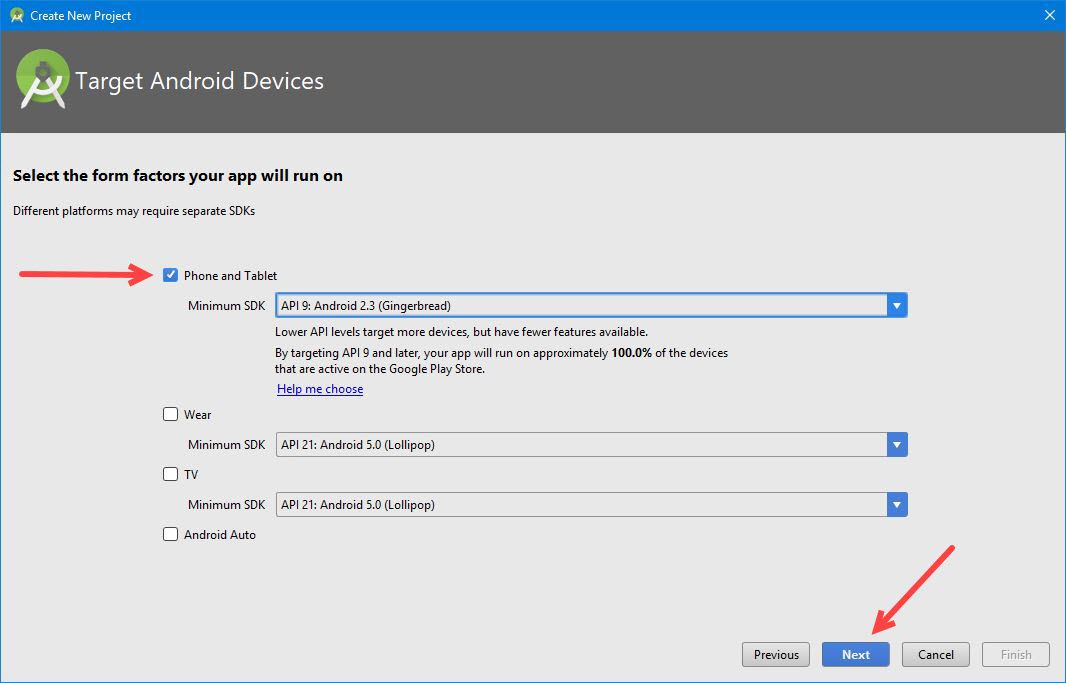Enable the Wear form factor checkbox

tap(170, 414)
